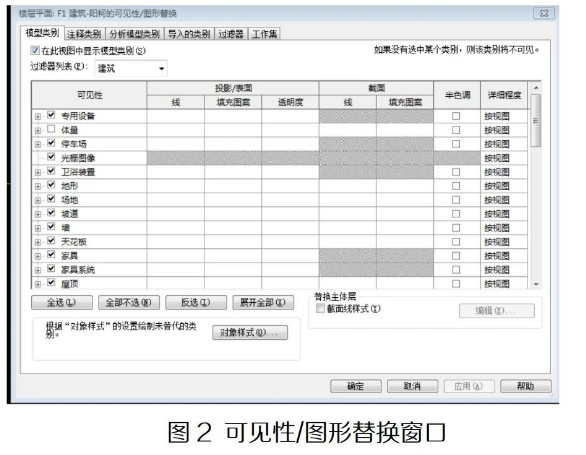Enable 半色调 for 专用设备 row
Viewport: 586px width, 455px height.
pyautogui.click(x=456, y=116)
